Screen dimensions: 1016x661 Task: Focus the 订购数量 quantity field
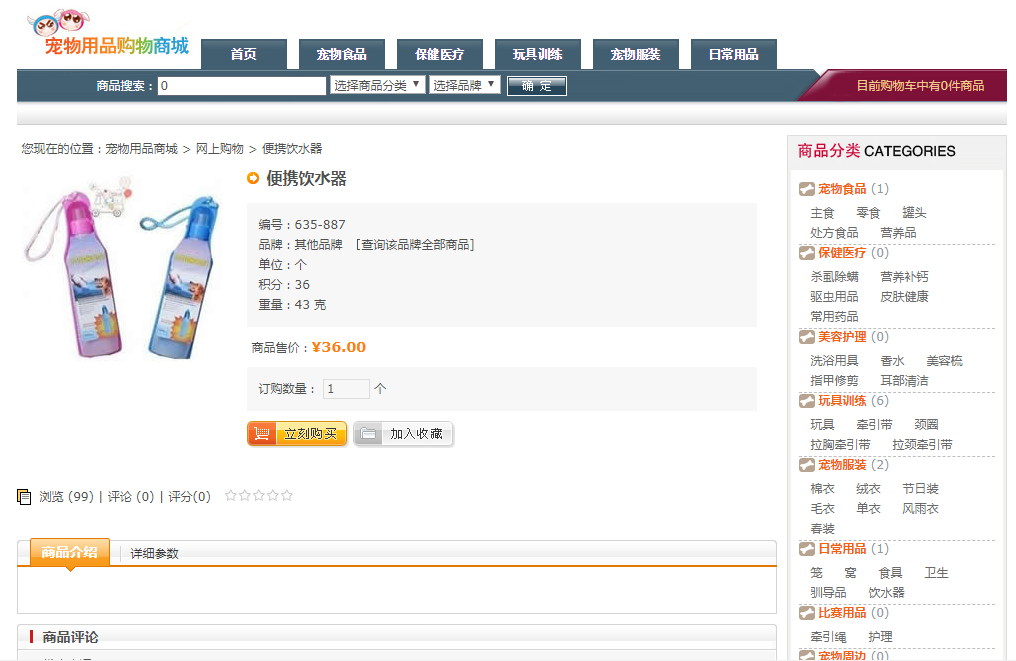coord(346,389)
